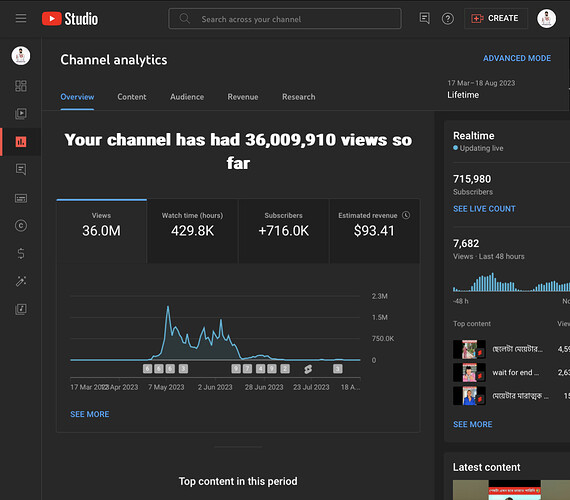The height and width of the screenshot is (500, 570).
Task: Select the Watch time (hours) metric card
Action: point(193,231)
